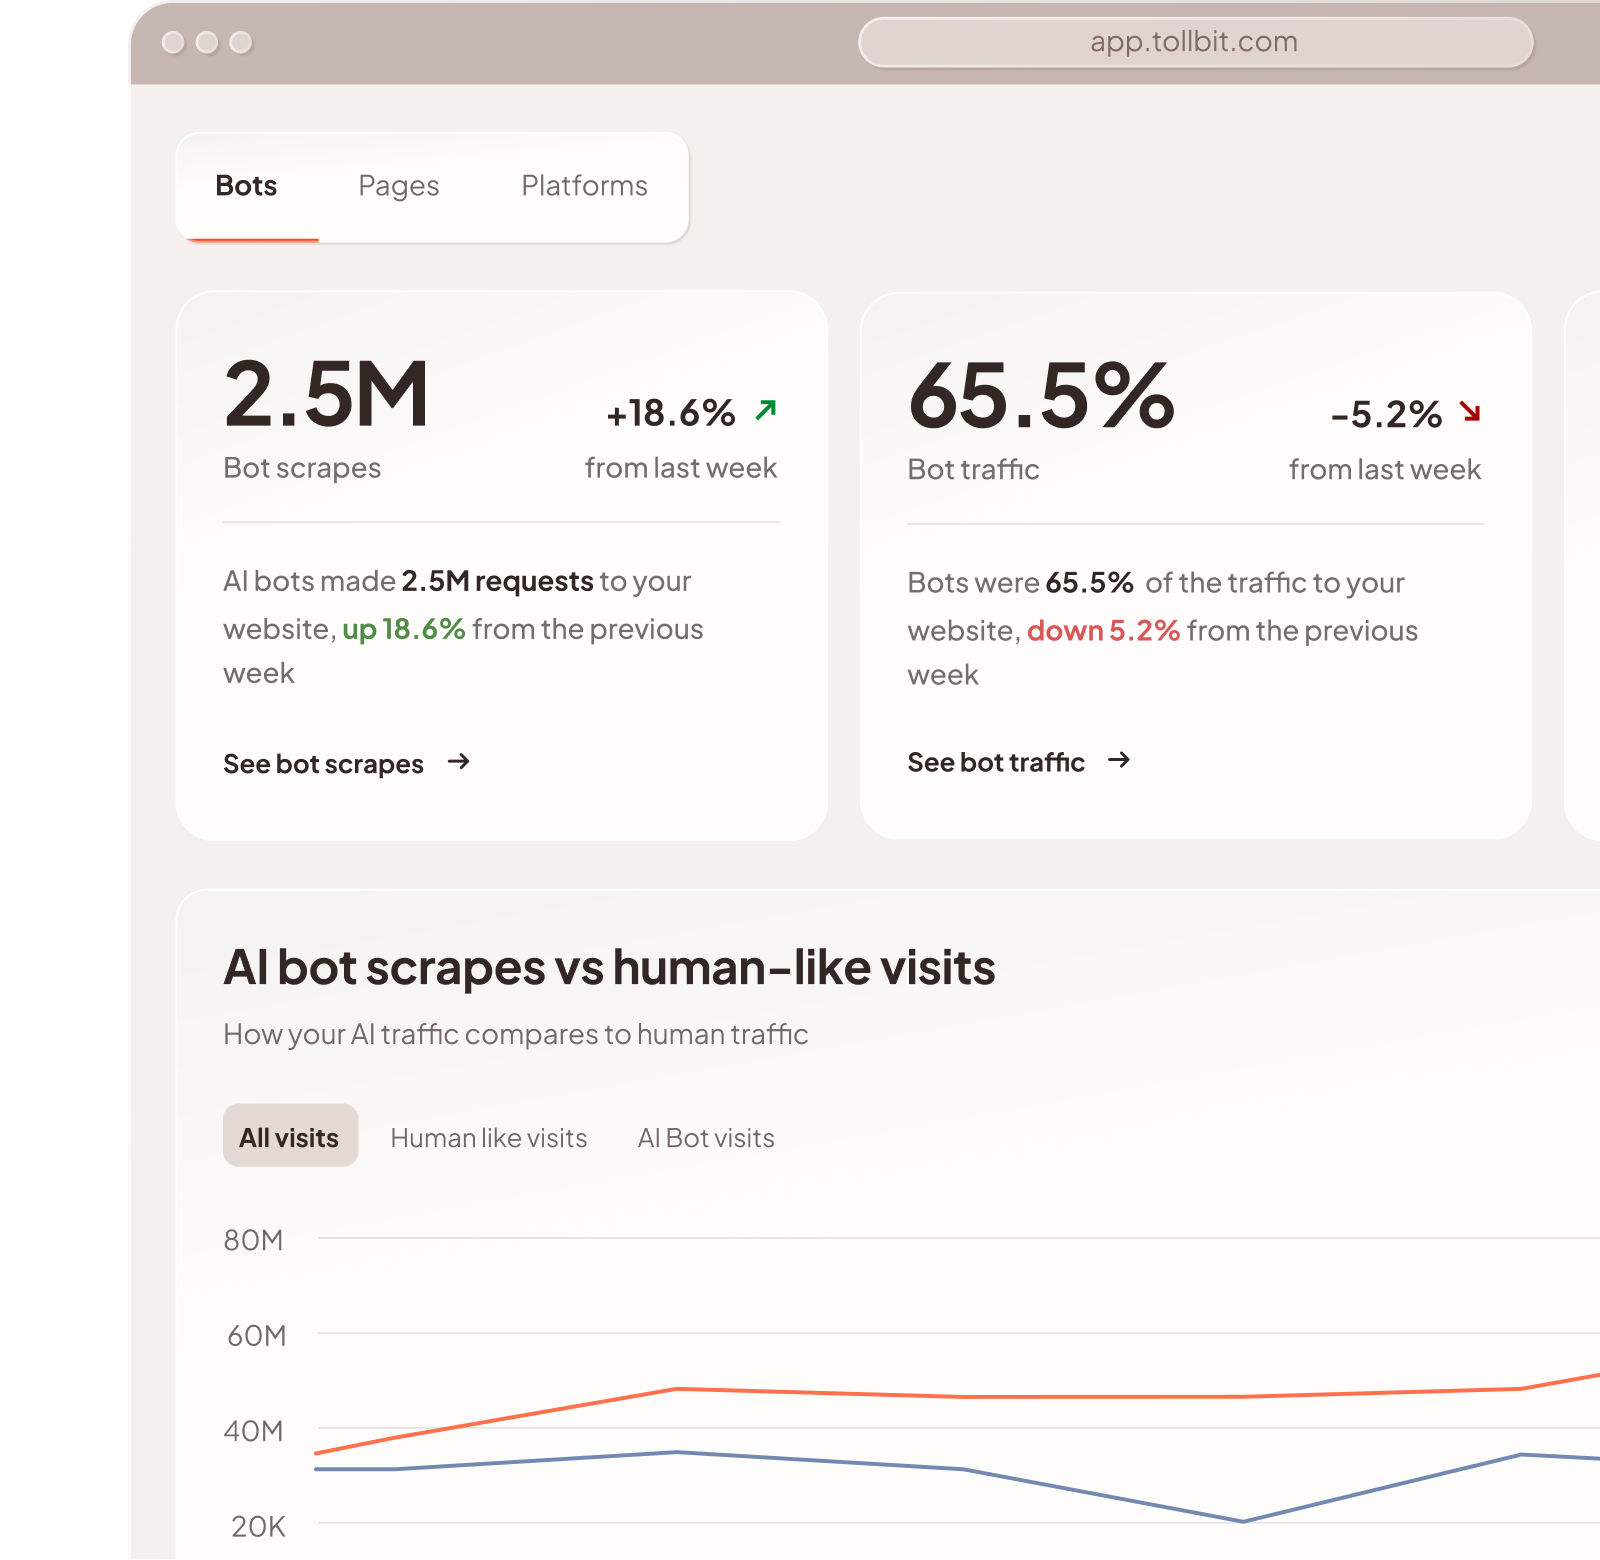Click the app.tollbit.com address bar
This screenshot has width=1600, height=1560.
[1194, 41]
